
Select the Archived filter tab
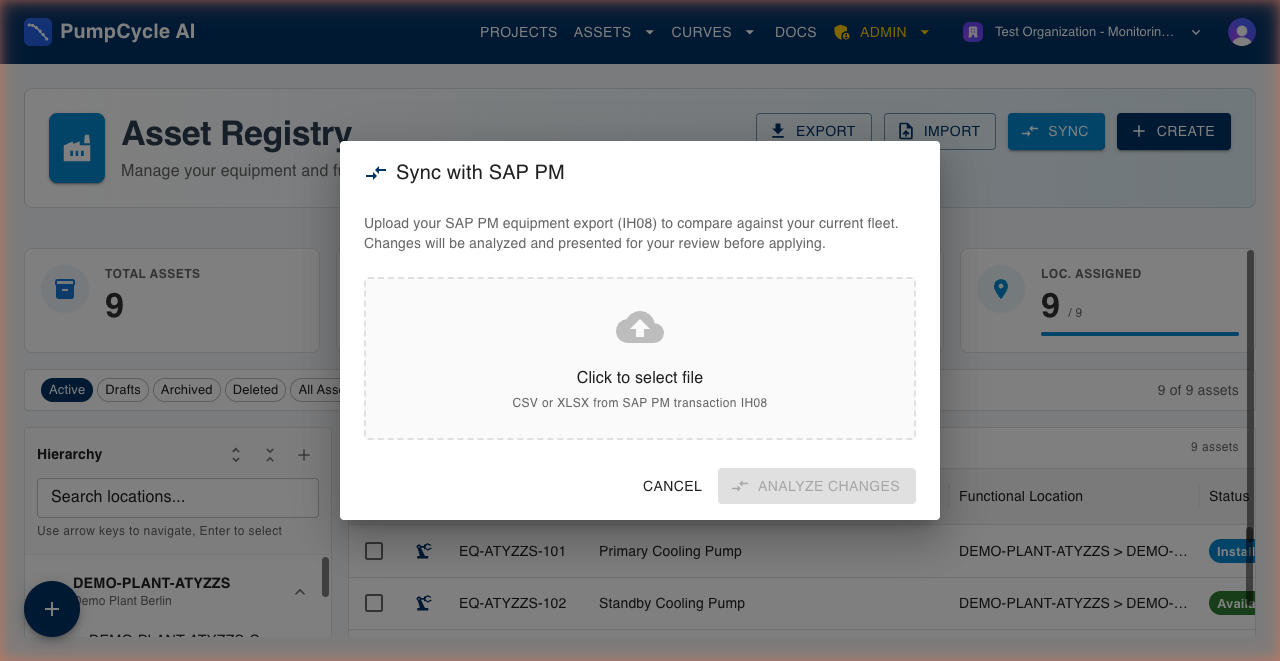coord(186,390)
